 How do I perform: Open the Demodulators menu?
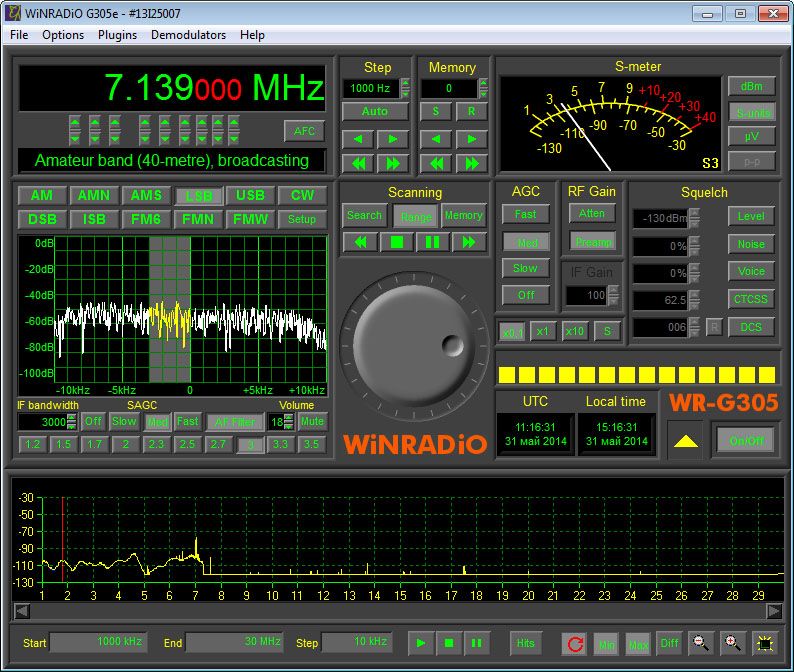188,34
